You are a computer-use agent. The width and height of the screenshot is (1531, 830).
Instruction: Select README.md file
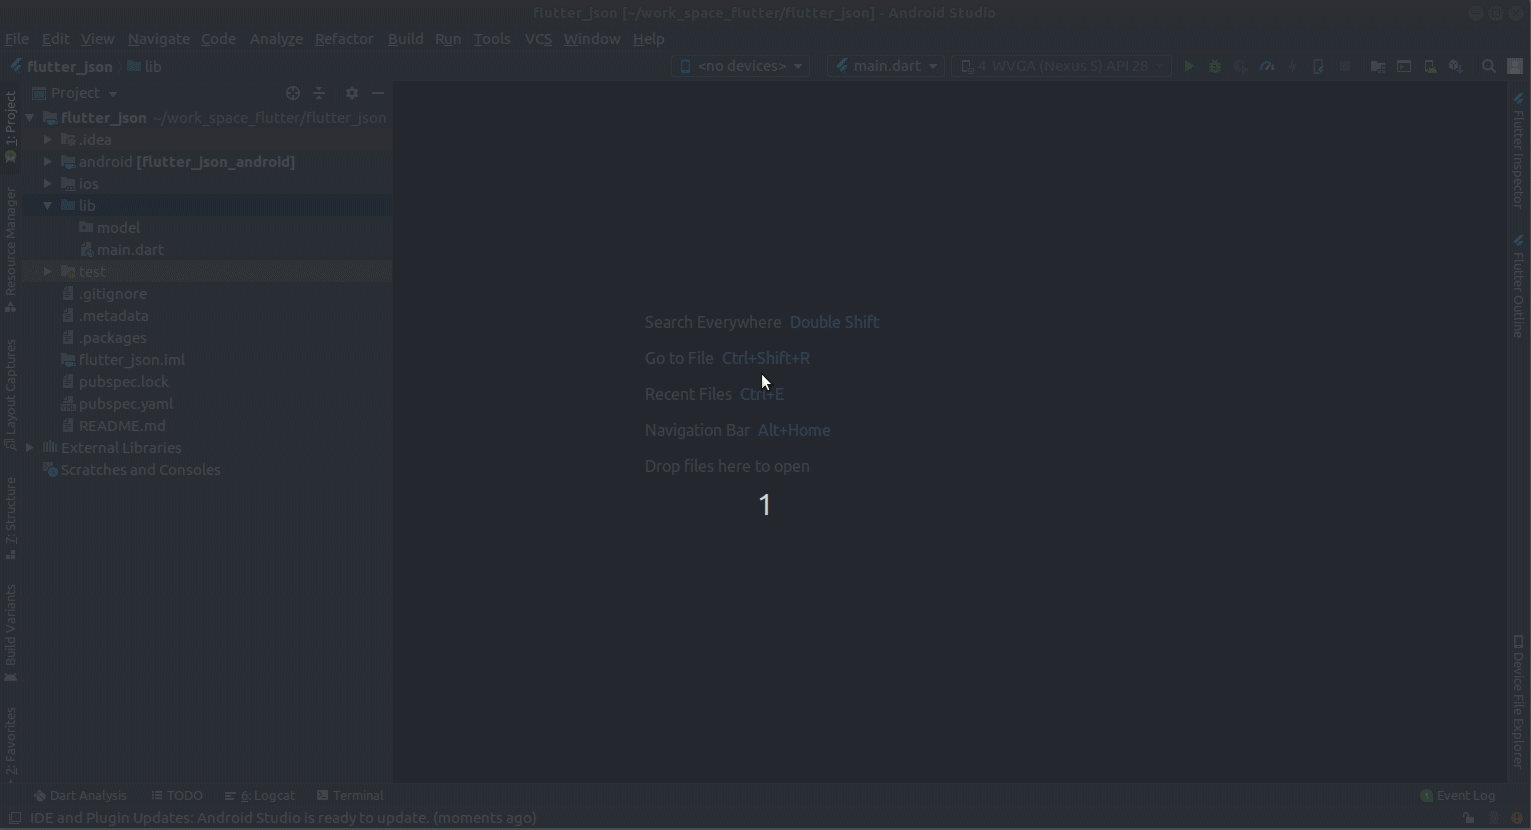122,426
